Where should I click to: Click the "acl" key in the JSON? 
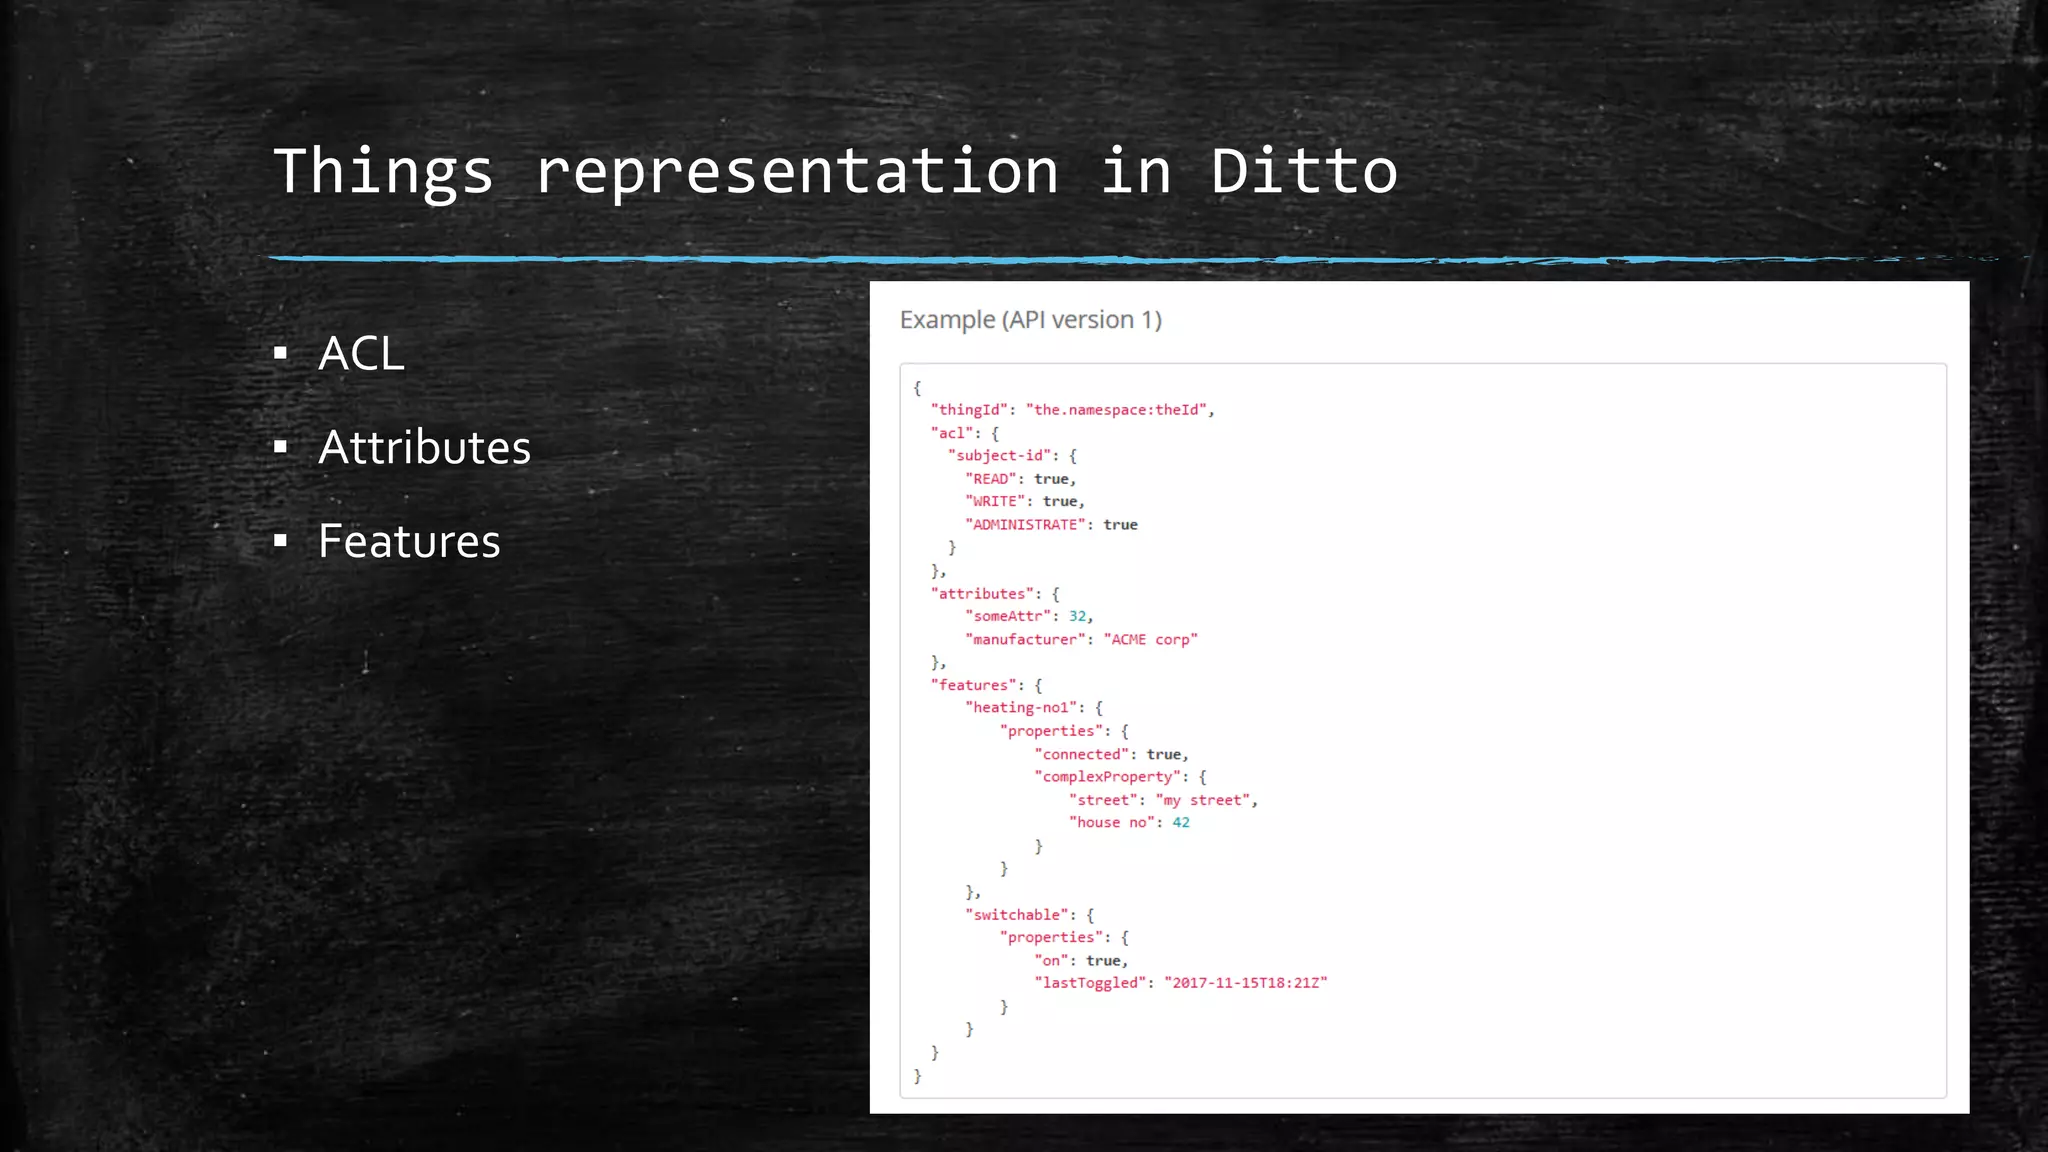coord(951,433)
